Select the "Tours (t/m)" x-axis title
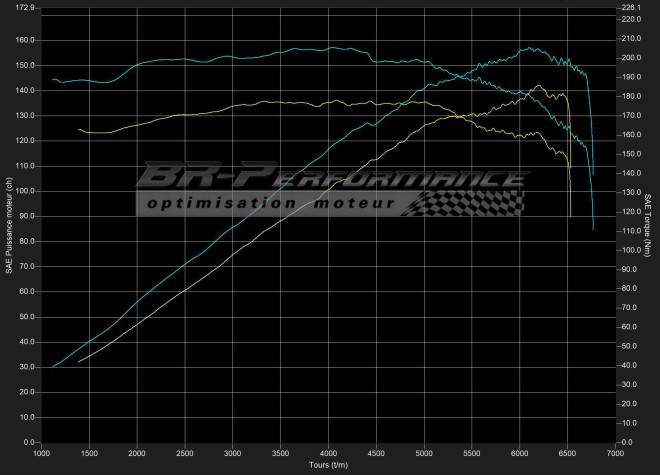 328,465
